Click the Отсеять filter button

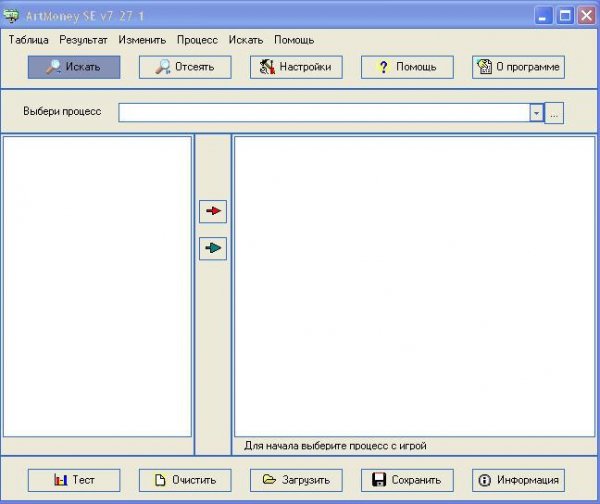point(185,67)
